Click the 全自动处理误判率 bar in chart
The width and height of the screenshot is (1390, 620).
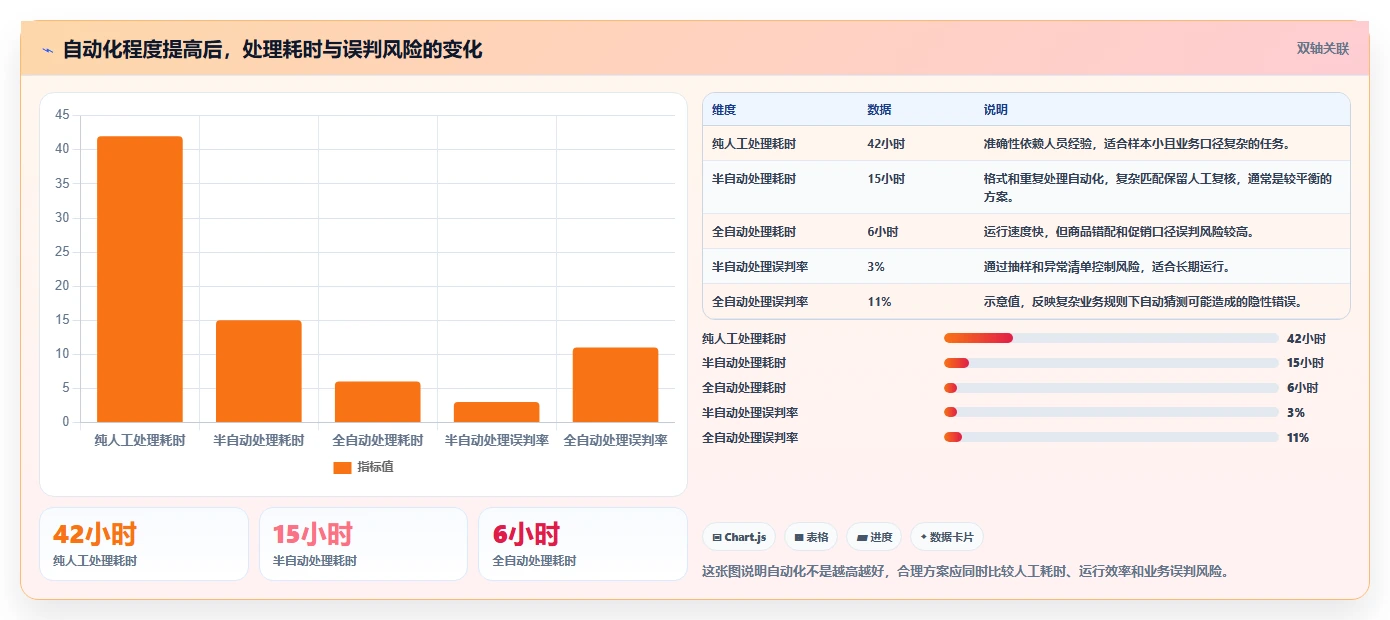pos(616,385)
